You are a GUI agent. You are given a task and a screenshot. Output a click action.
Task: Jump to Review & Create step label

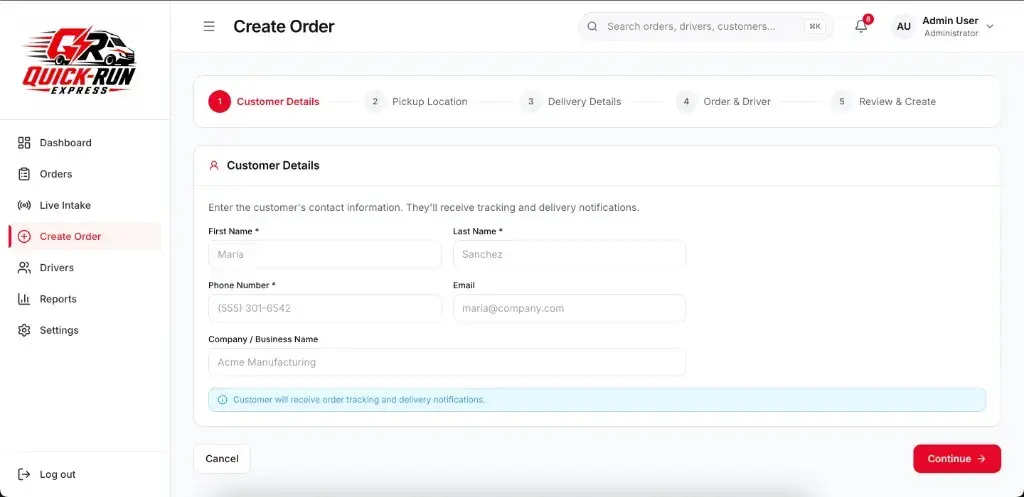[897, 102]
